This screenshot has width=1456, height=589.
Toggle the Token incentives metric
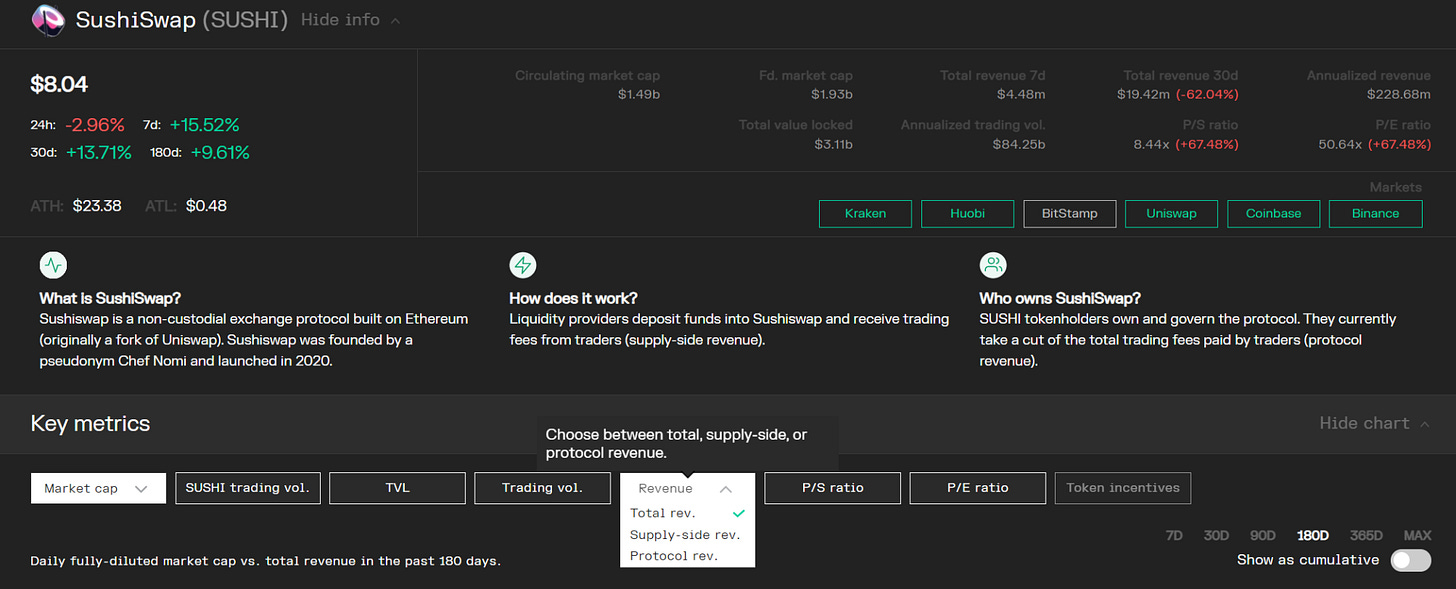(1123, 488)
